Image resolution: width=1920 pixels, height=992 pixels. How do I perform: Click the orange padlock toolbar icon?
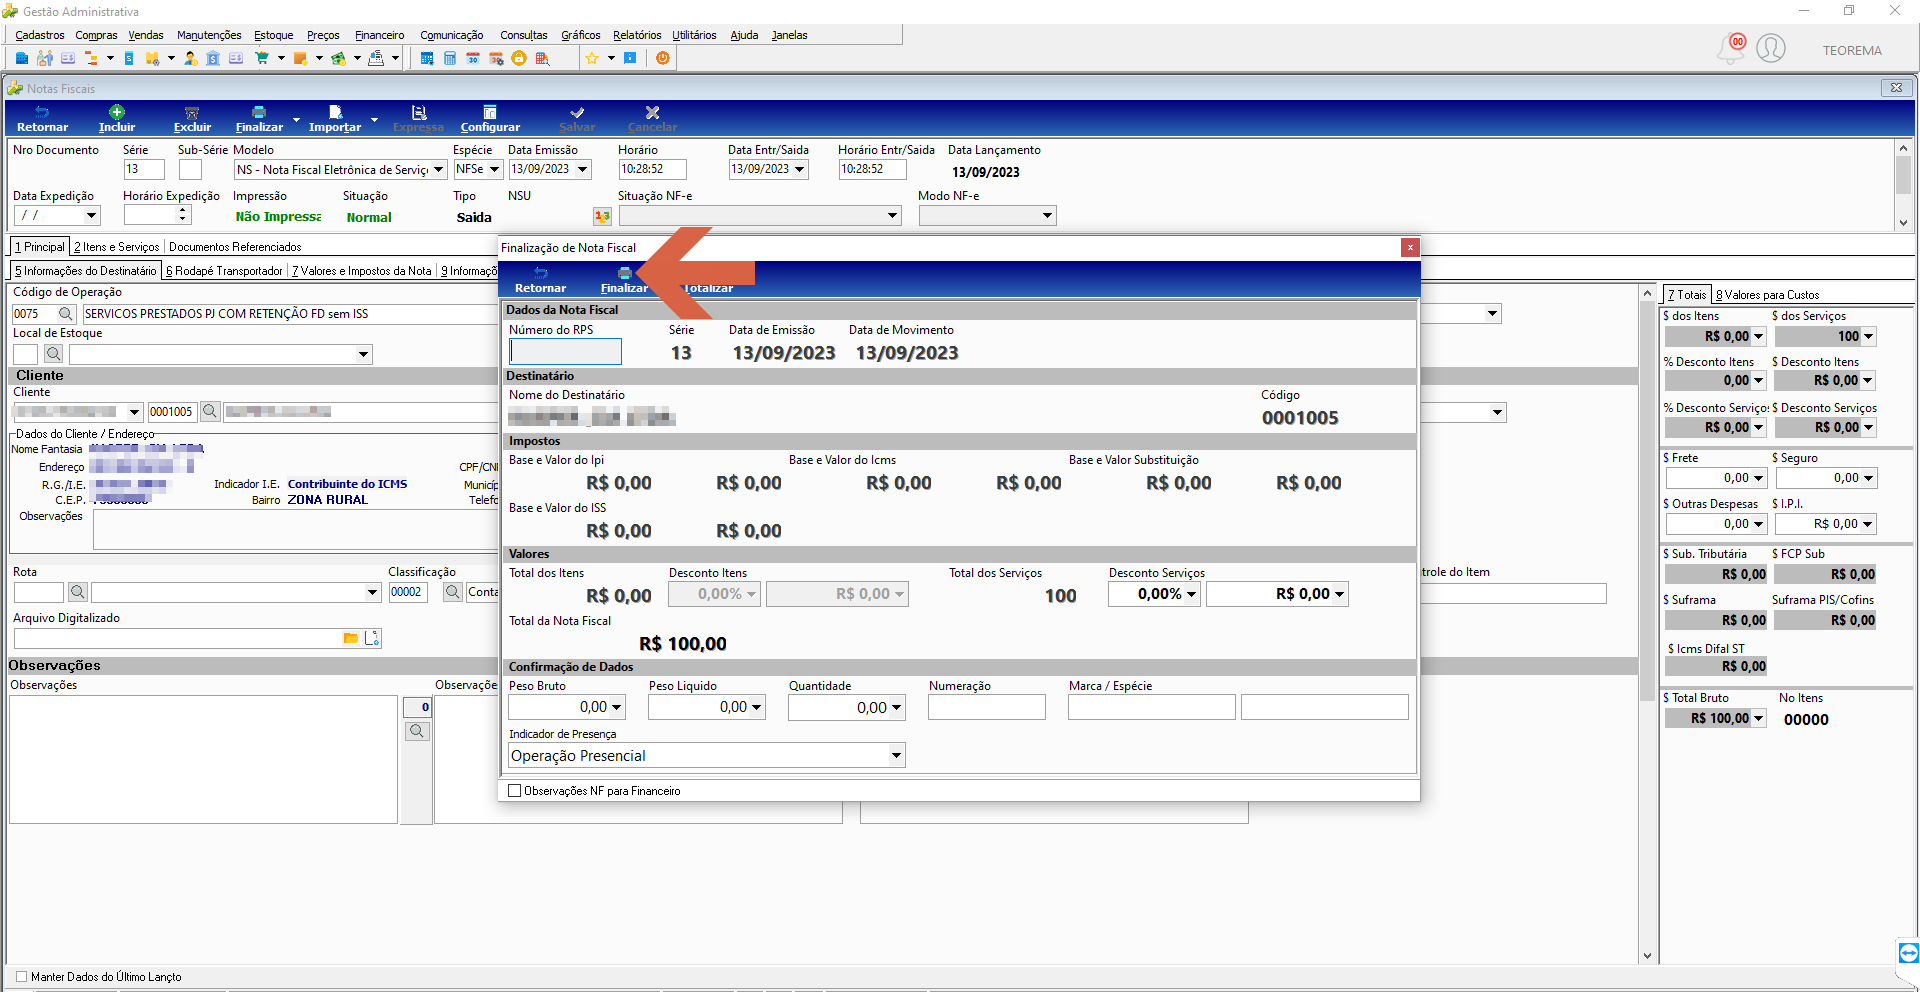(519, 58)
